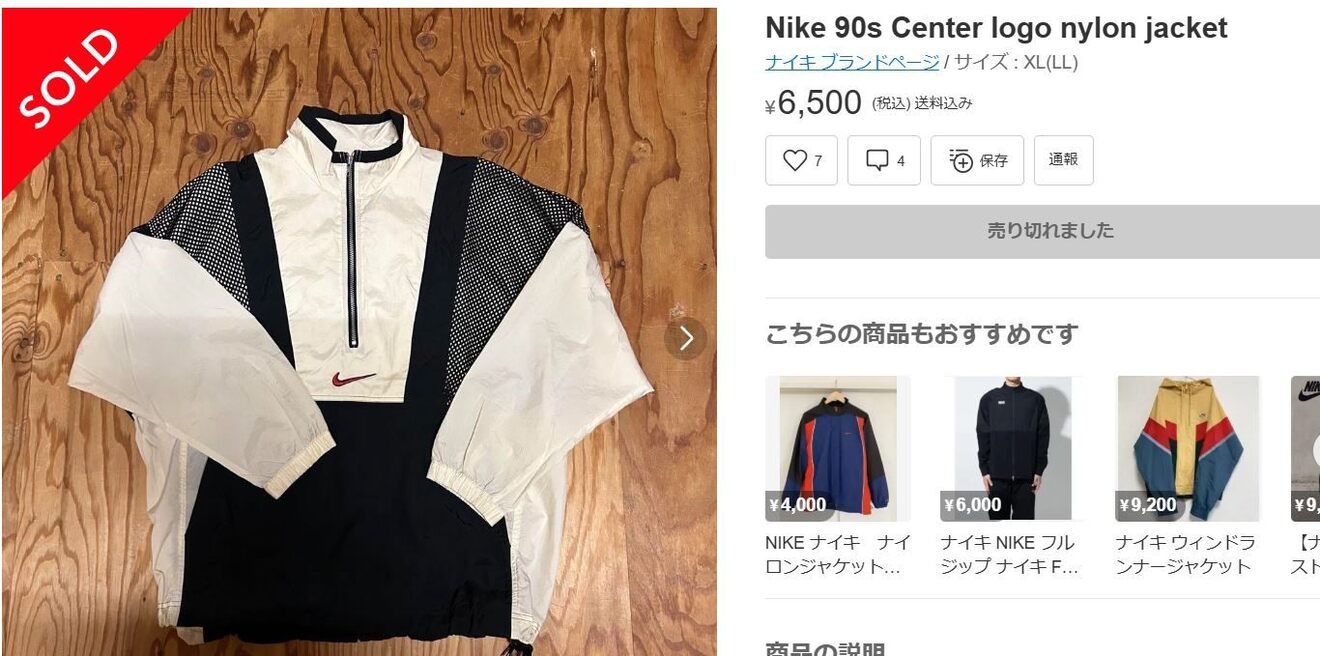
Task: Select NIKE ナイキ ナイロンジャケット title link
Action: click(838, 554)
